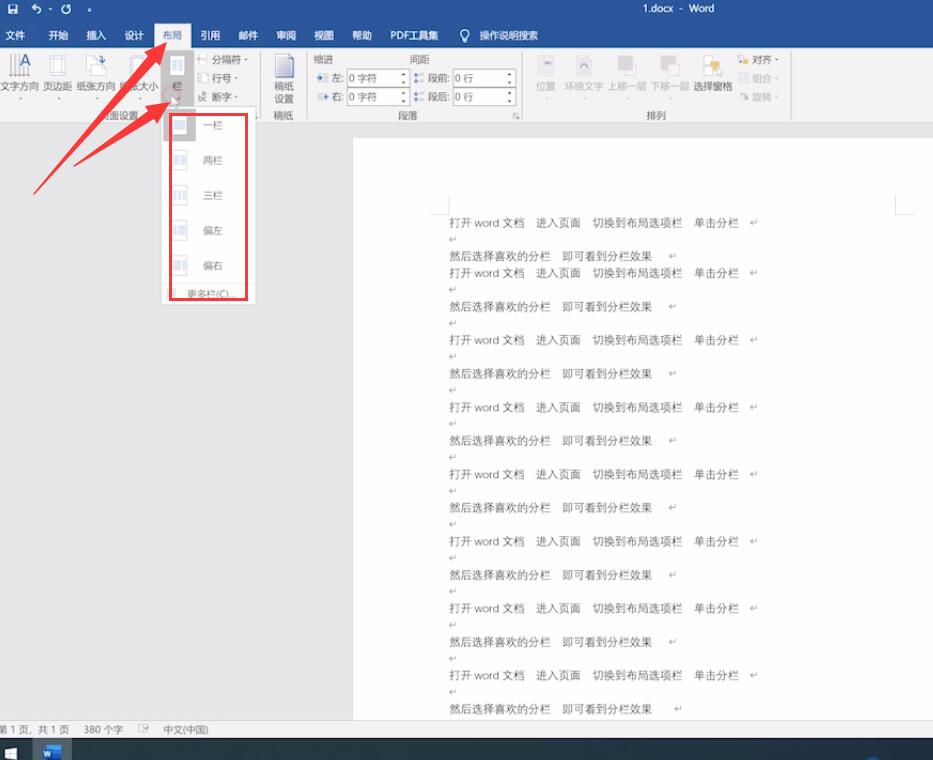The image size is (933, 760).
Task: Click the Save icon in the title bar
Action: pos(12,9)
